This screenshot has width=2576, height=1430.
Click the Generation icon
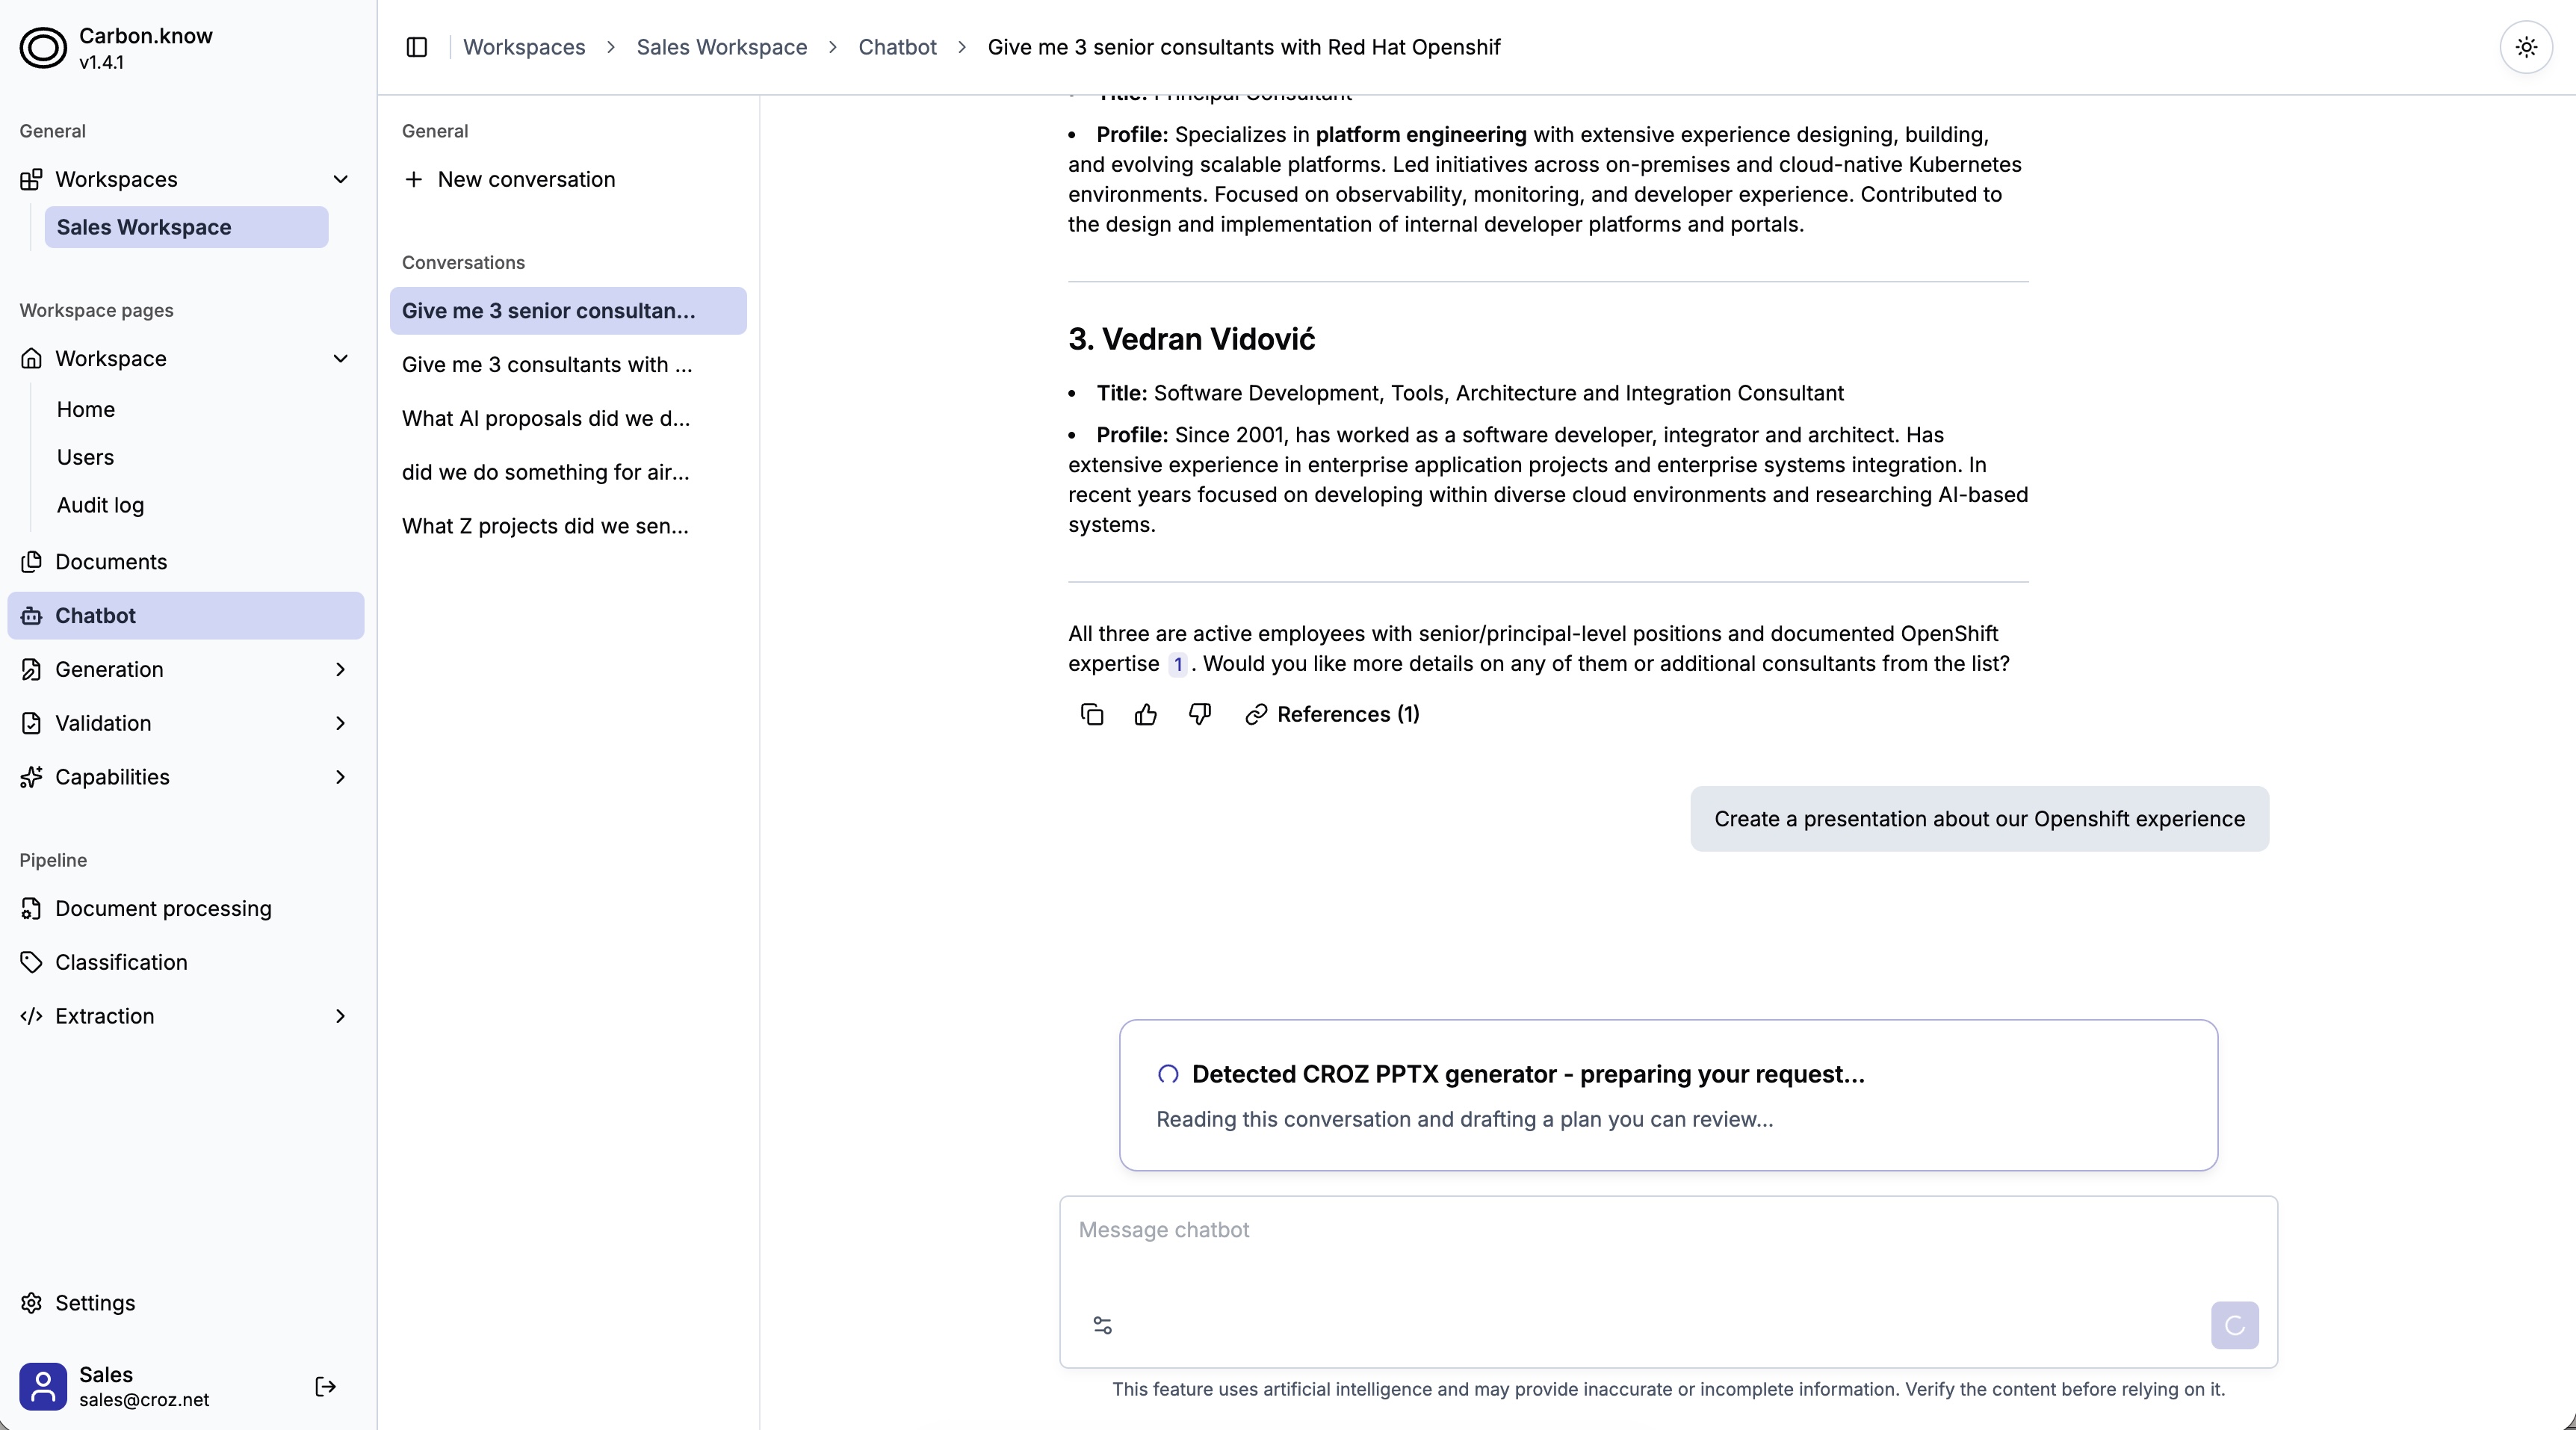pyautogui.click(x=31, y=669)
